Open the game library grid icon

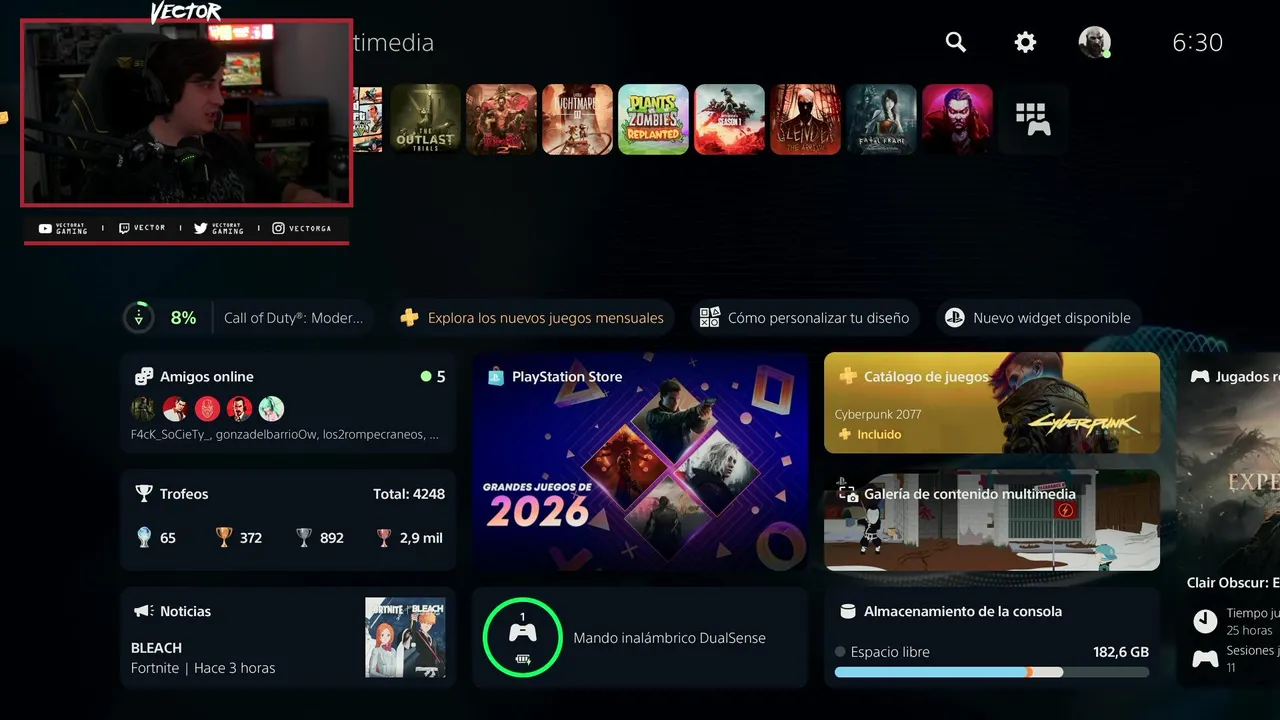pyautogui.click(x=1033, y=119)
